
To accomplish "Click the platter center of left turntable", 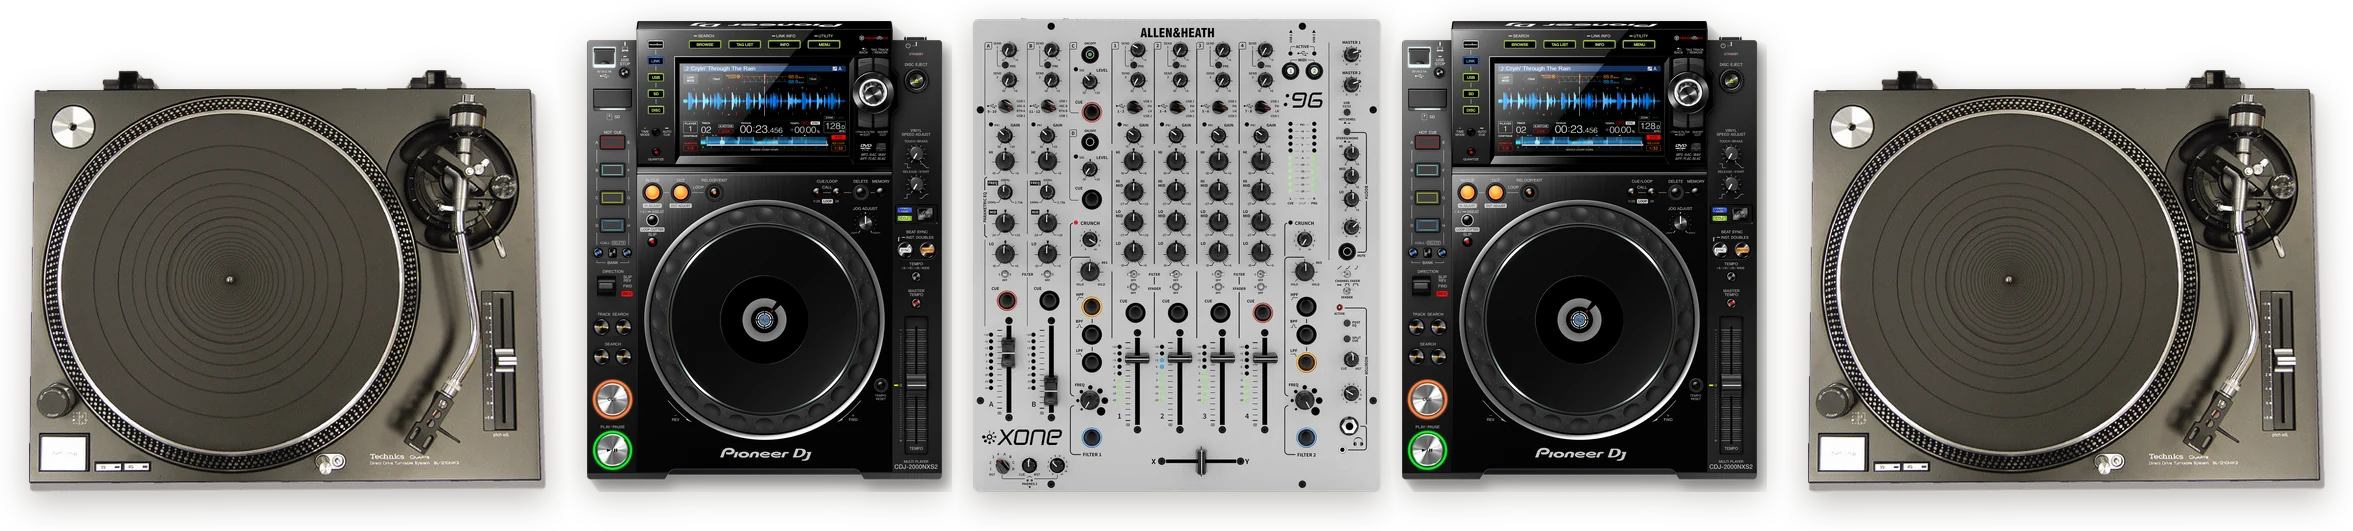I will 228,279.
